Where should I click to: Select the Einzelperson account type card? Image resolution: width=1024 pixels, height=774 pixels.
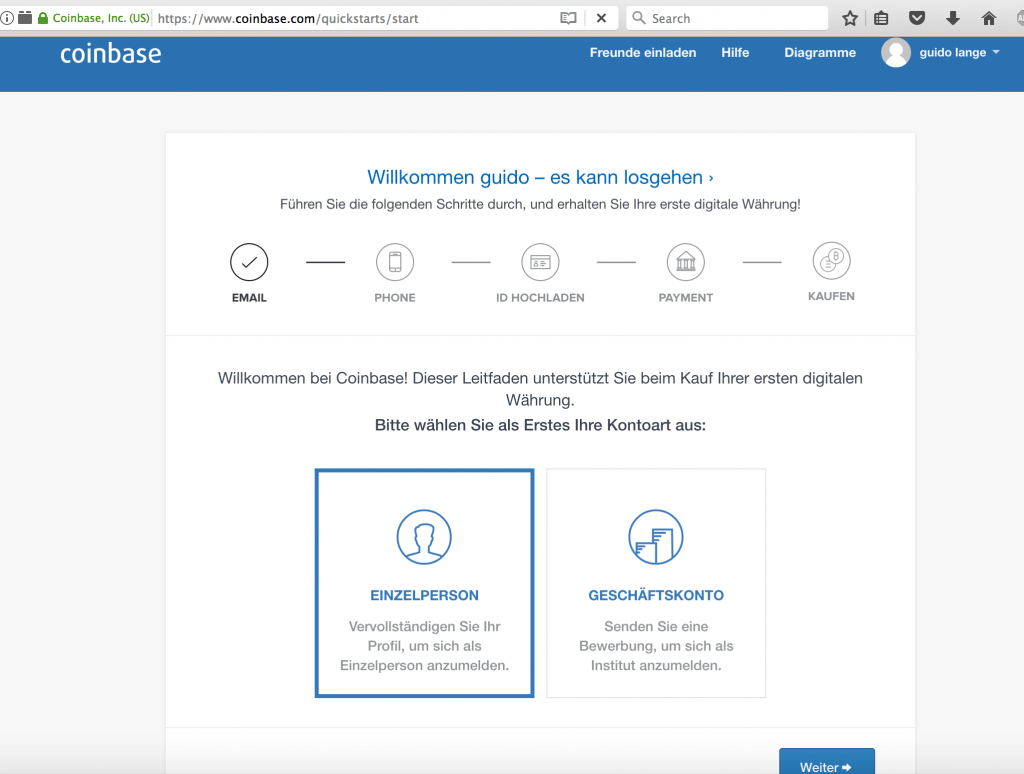[424, 583]
